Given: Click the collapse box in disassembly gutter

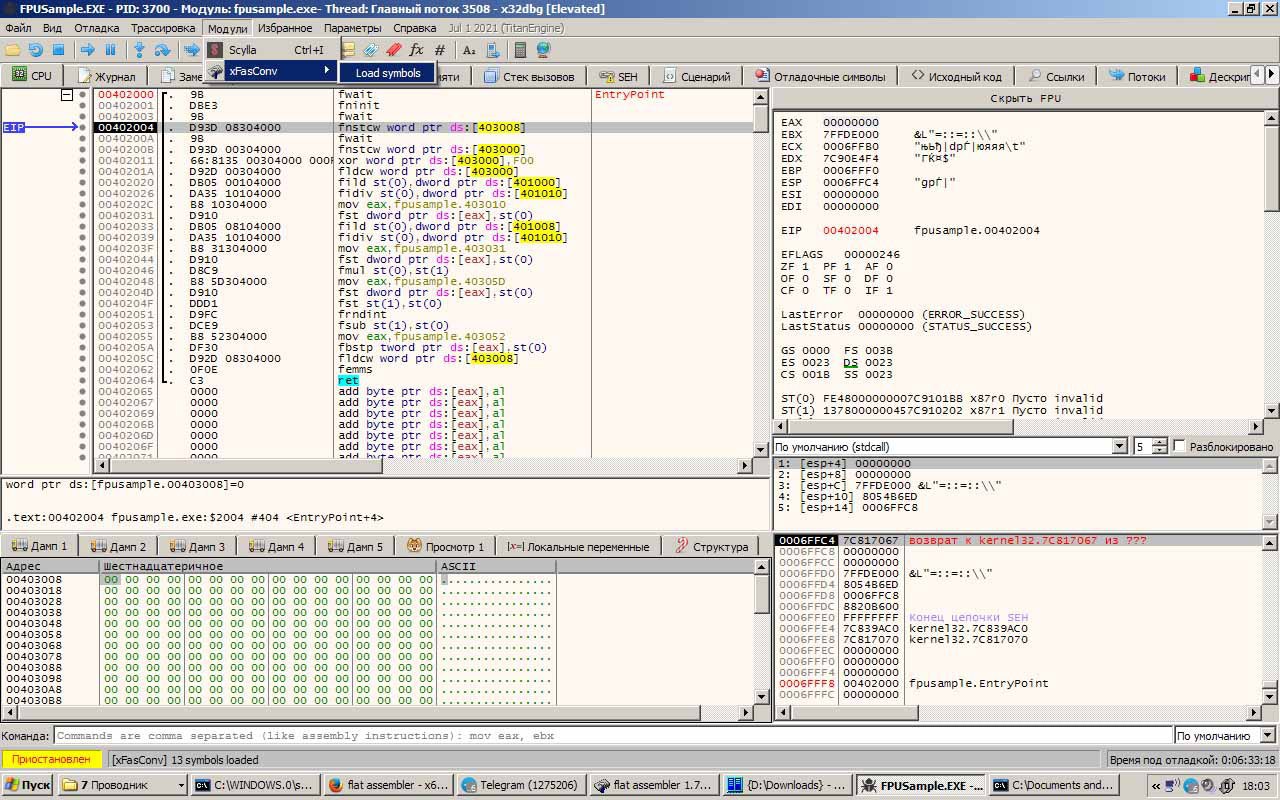Looking at the screenshot, I should click(67, 95).
